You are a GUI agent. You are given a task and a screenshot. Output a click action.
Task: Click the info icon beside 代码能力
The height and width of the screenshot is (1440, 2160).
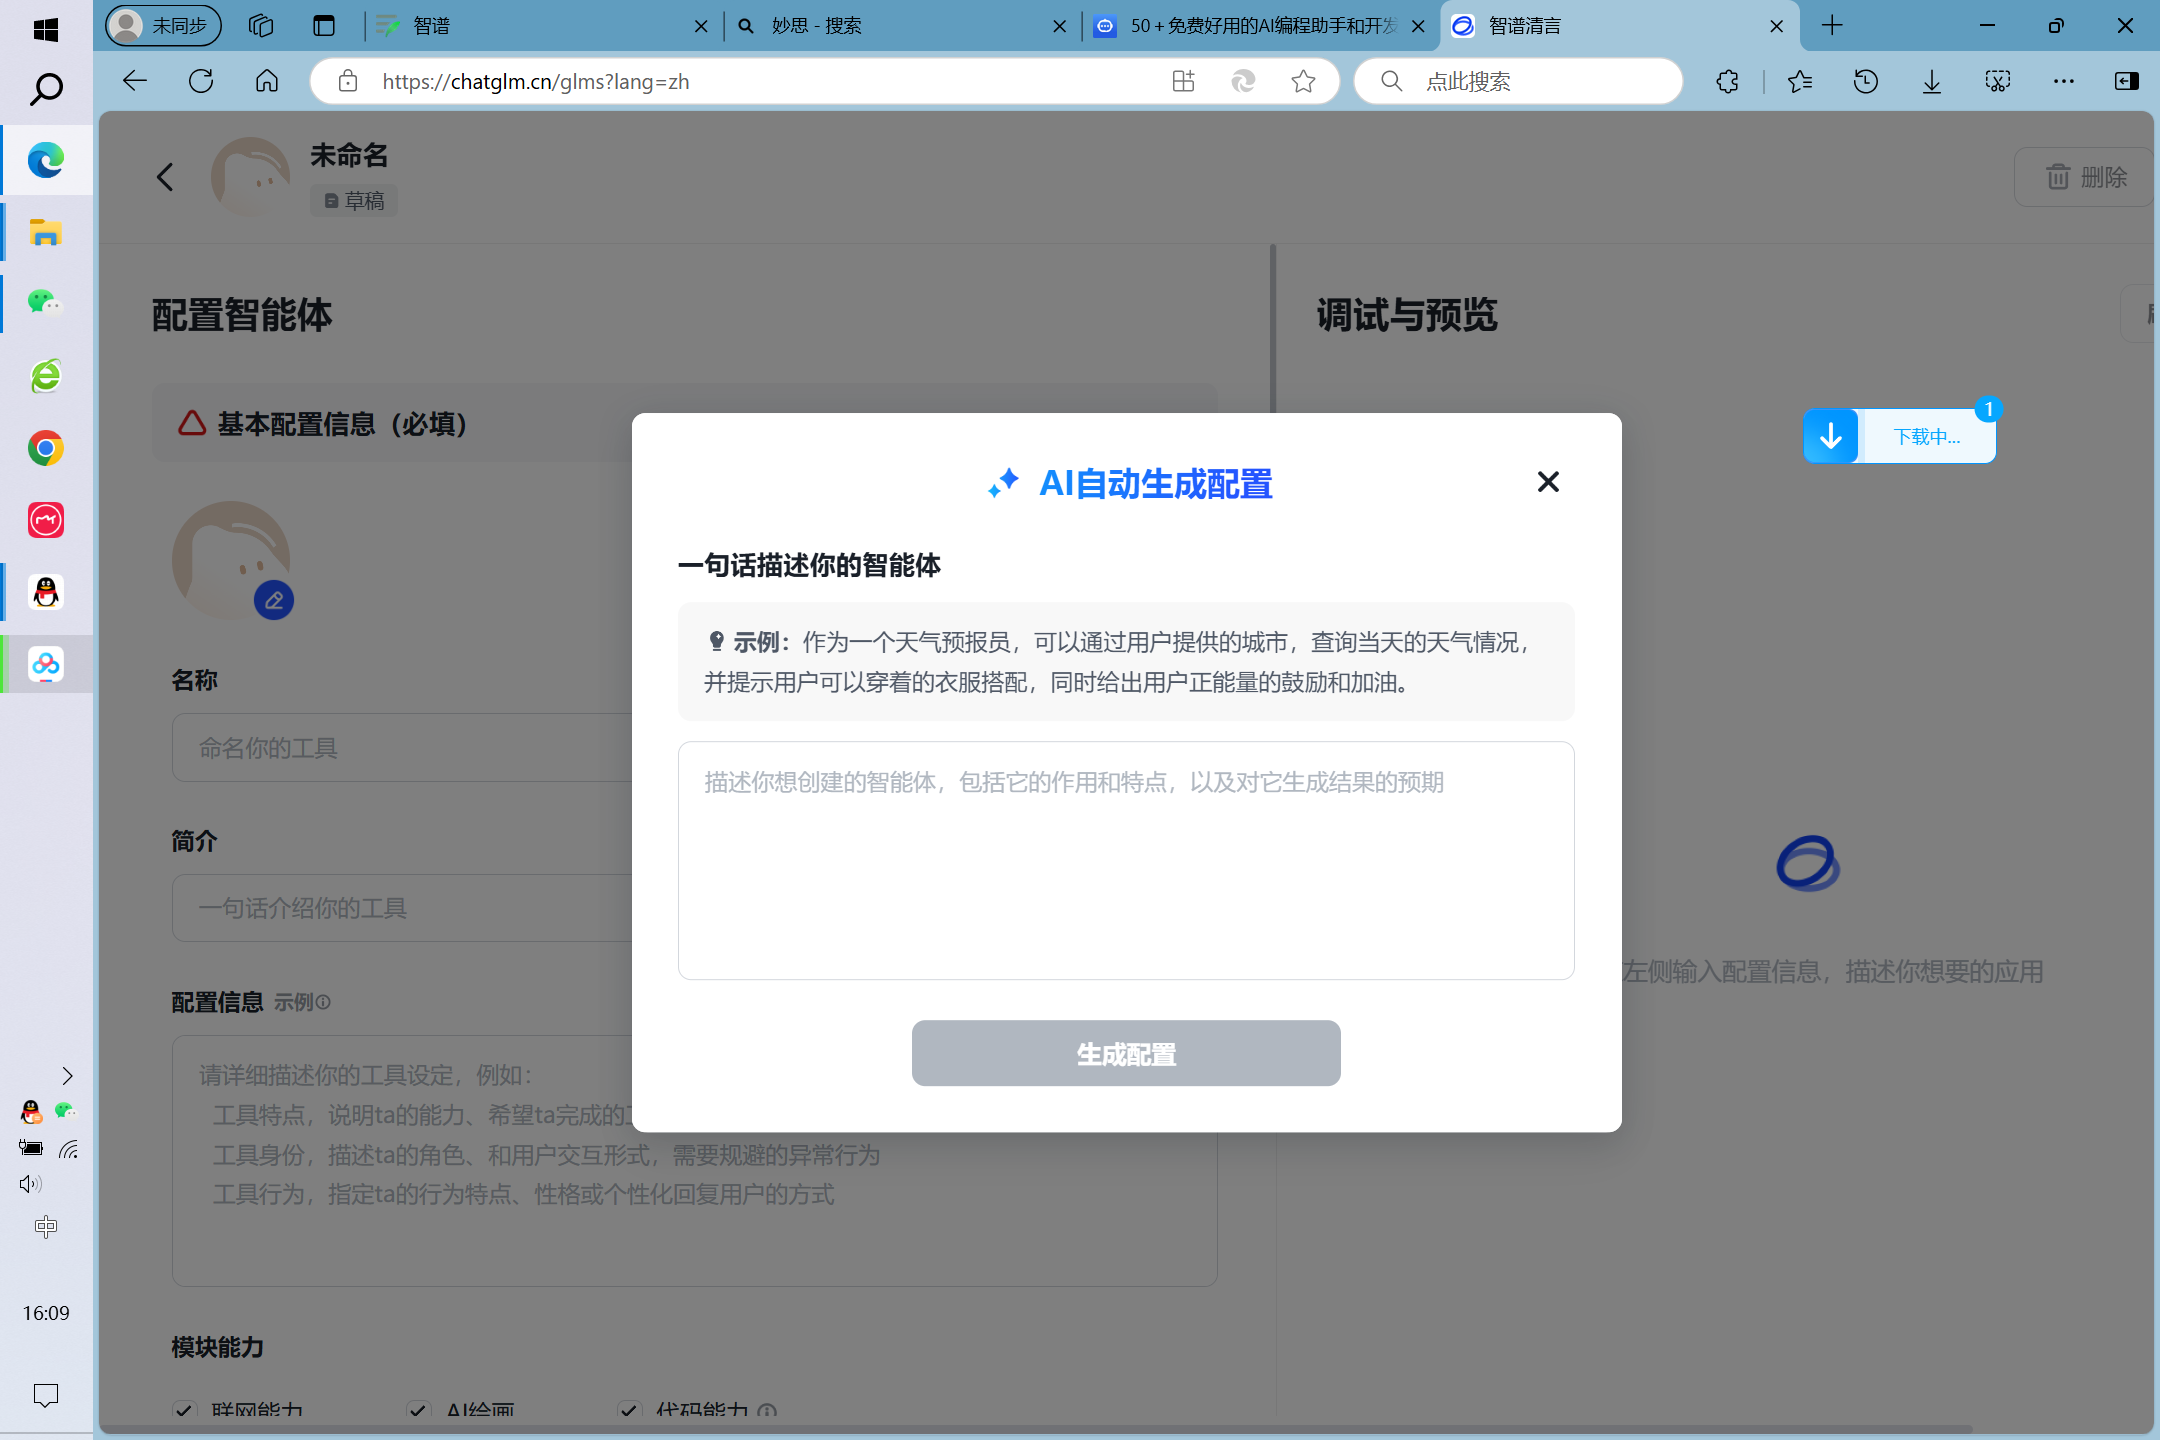767,1411
